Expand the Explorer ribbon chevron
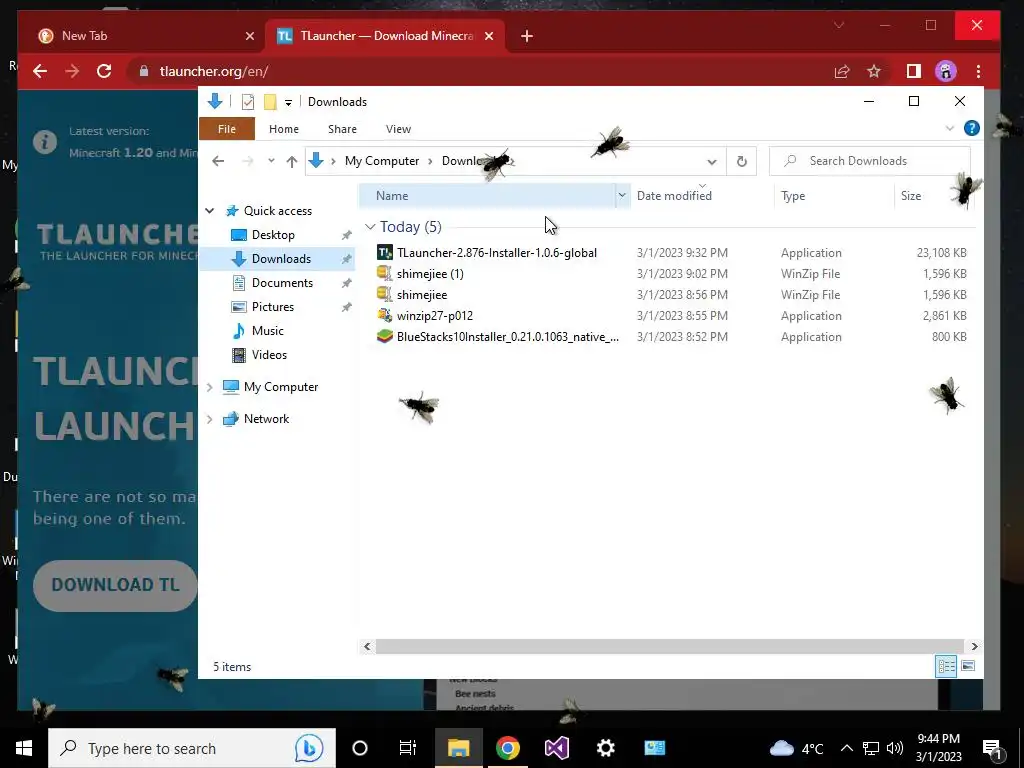 pos(950,129)
